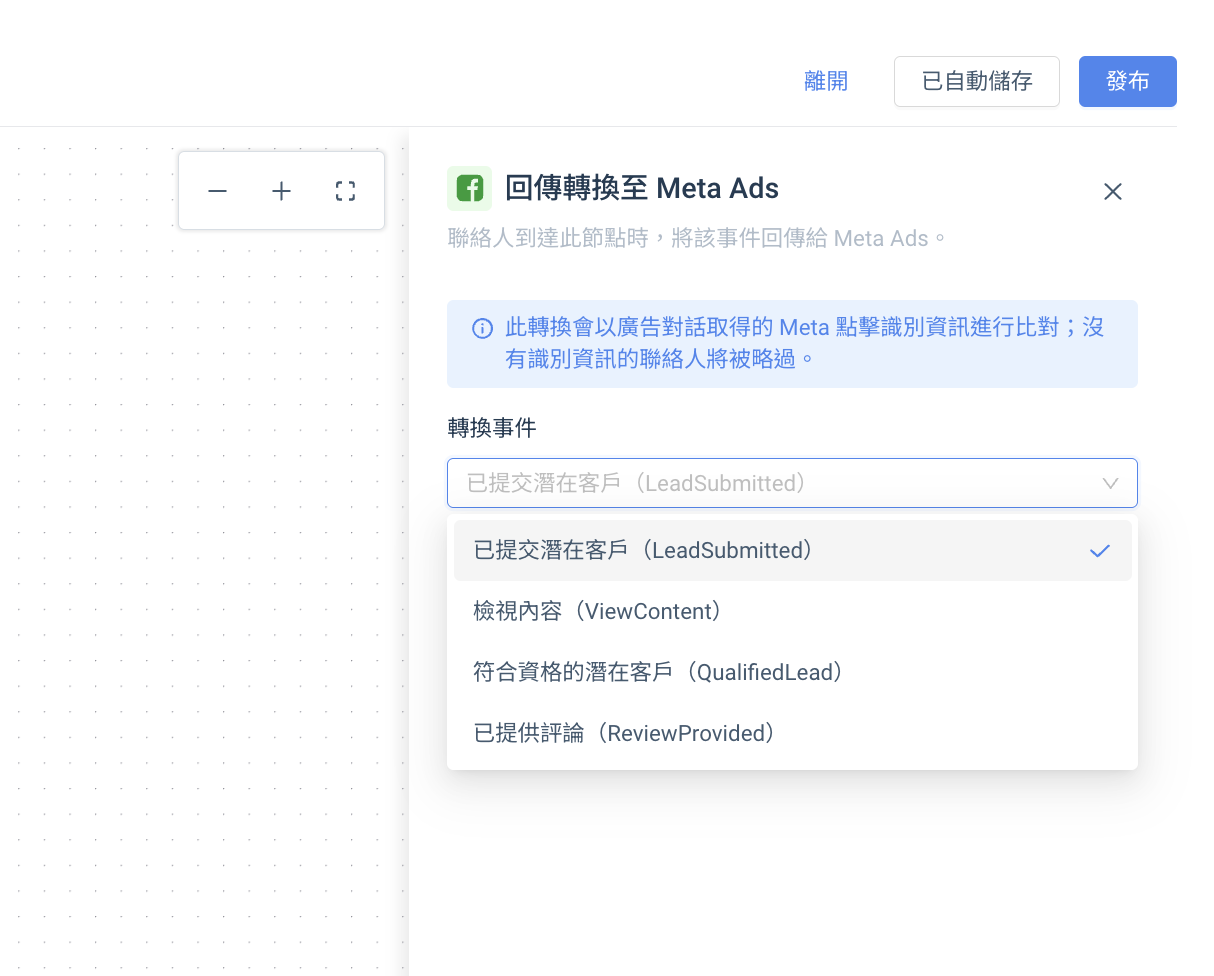This screenshot has height=976, width=1214.
Task: Select 檢視內容 (ViewContent) option
Action: click(x=793, y=611)
